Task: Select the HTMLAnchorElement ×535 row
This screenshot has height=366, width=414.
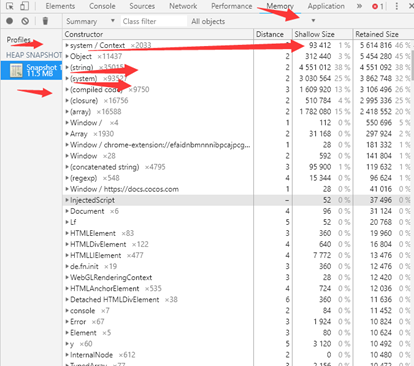Action: click(237, 288)
